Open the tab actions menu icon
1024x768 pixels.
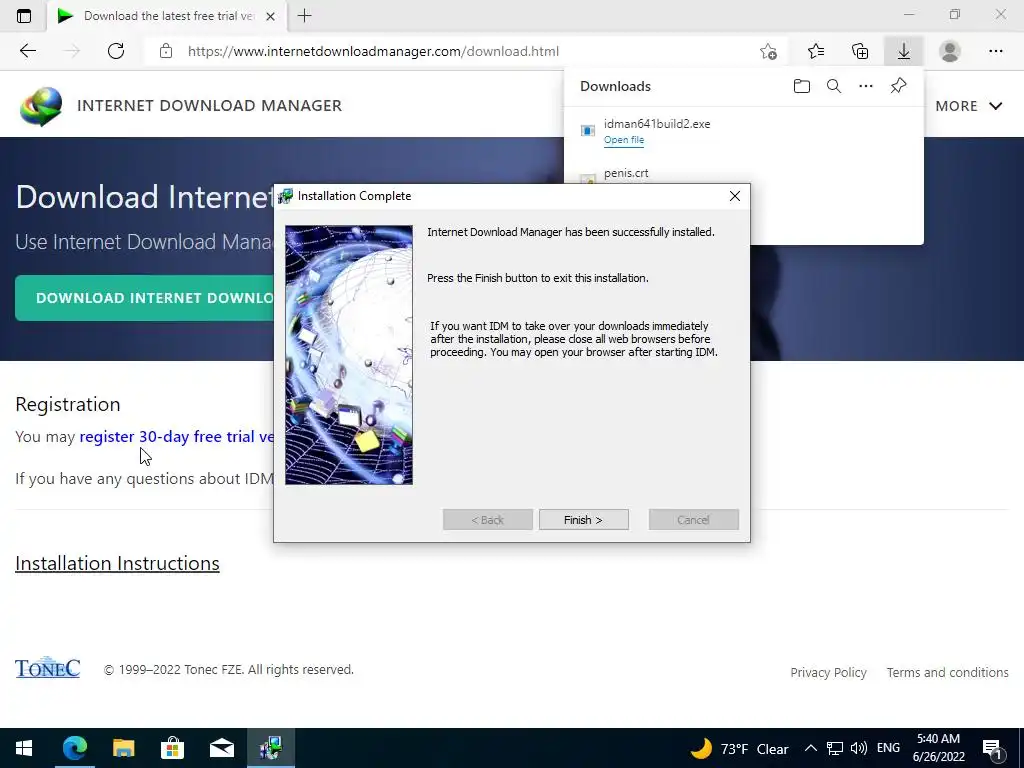[24, 16]
